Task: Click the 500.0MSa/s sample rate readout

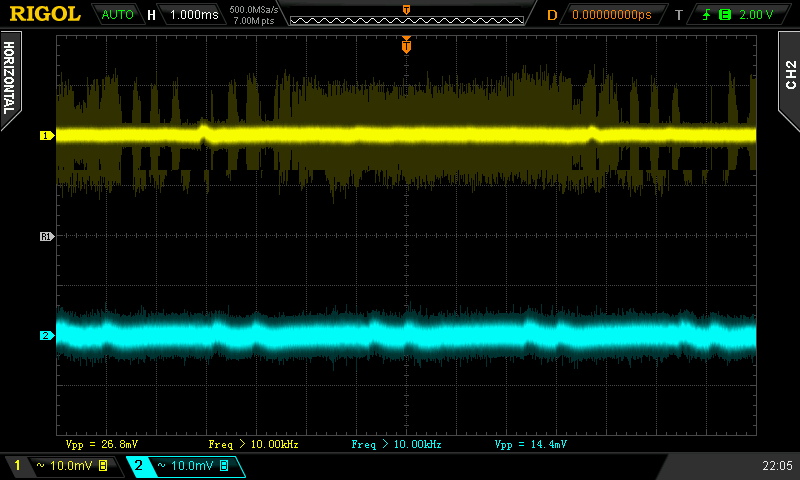Action: [x=254, y=9]
